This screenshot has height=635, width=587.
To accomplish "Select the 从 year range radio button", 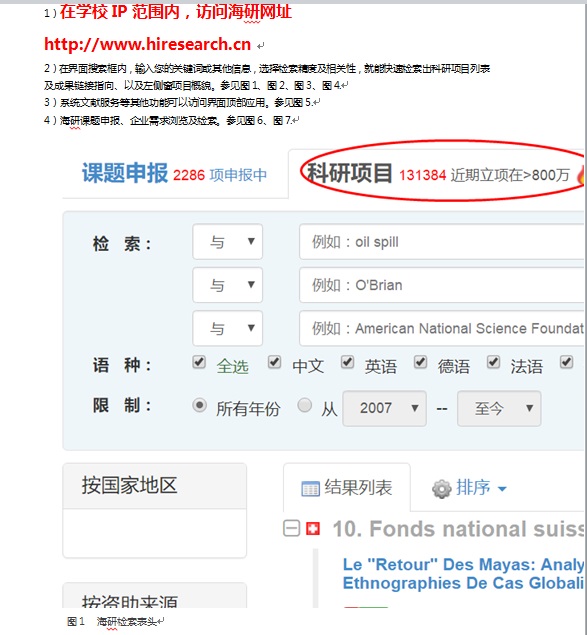I will pos(305,405).
